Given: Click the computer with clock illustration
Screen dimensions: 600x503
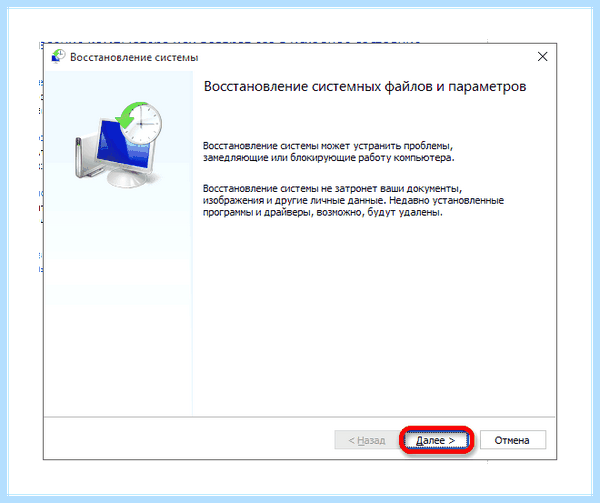Looking at the screenshot, I should coord(118,145).
